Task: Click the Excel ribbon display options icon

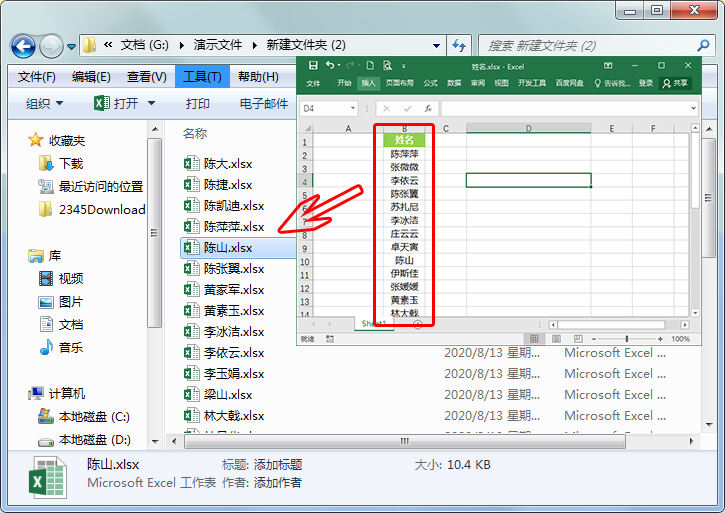Action: click(x=608, y=66)
